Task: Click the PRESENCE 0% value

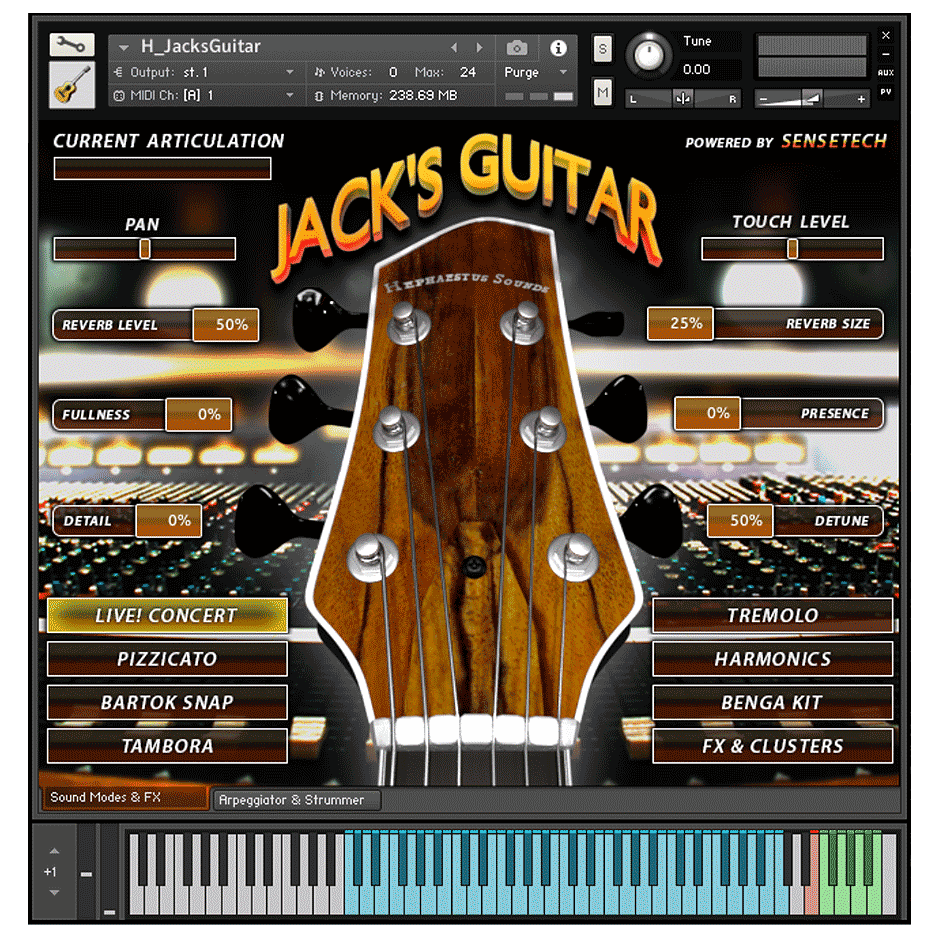Action: coord(708,413)
